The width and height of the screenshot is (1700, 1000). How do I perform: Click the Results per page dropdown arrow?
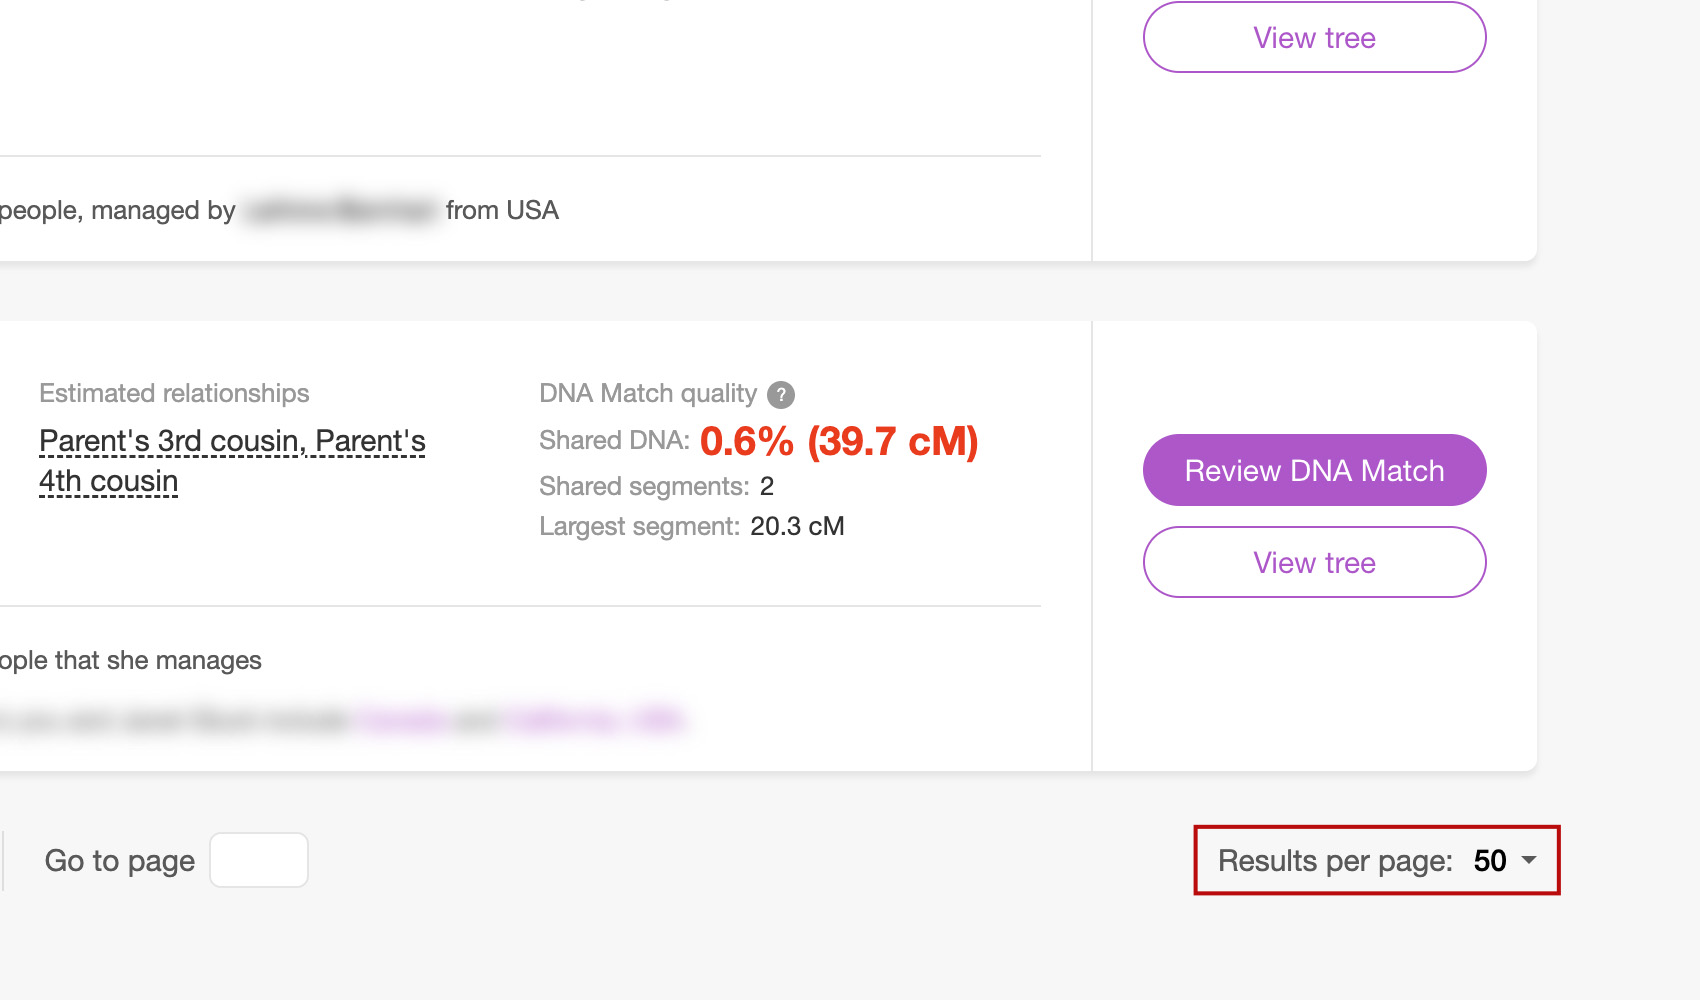pos(1529,860)
